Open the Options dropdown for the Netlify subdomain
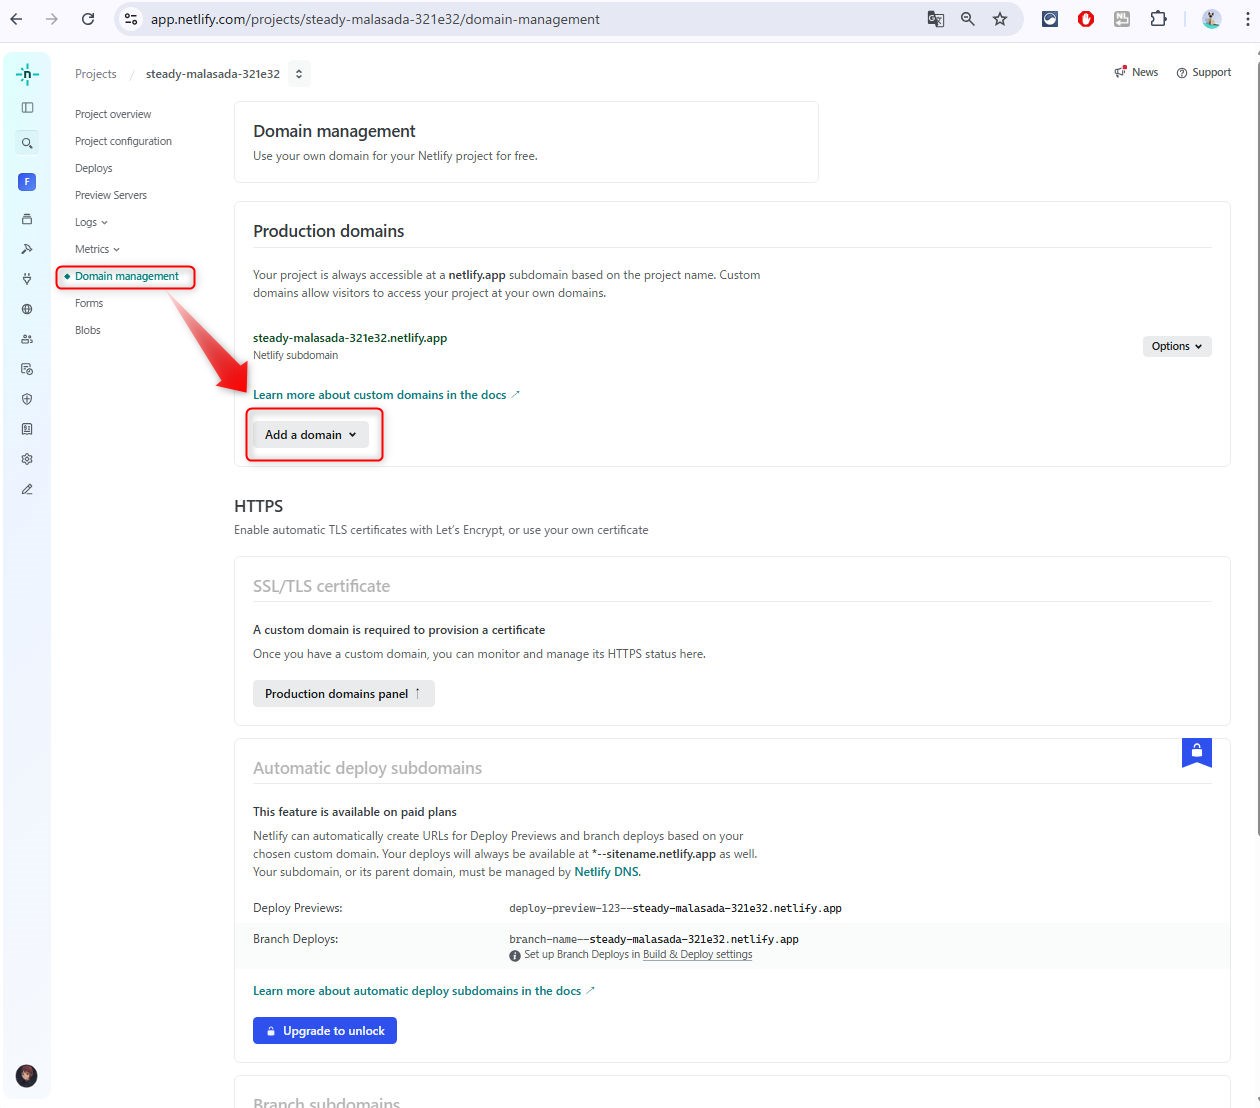Viewport: 1260px width, 1108px height. click(1176, 346)
